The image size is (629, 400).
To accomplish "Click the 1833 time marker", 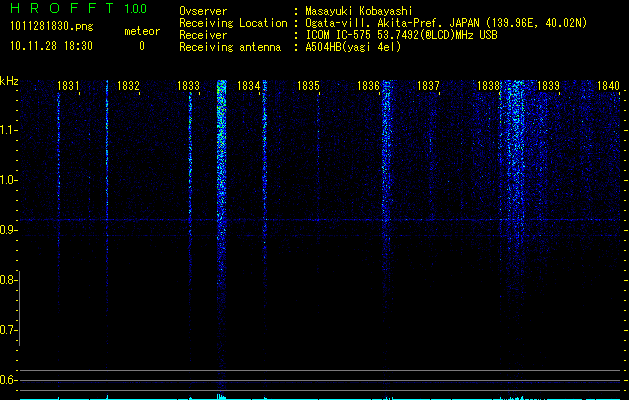I will click(x=188, y=86).
